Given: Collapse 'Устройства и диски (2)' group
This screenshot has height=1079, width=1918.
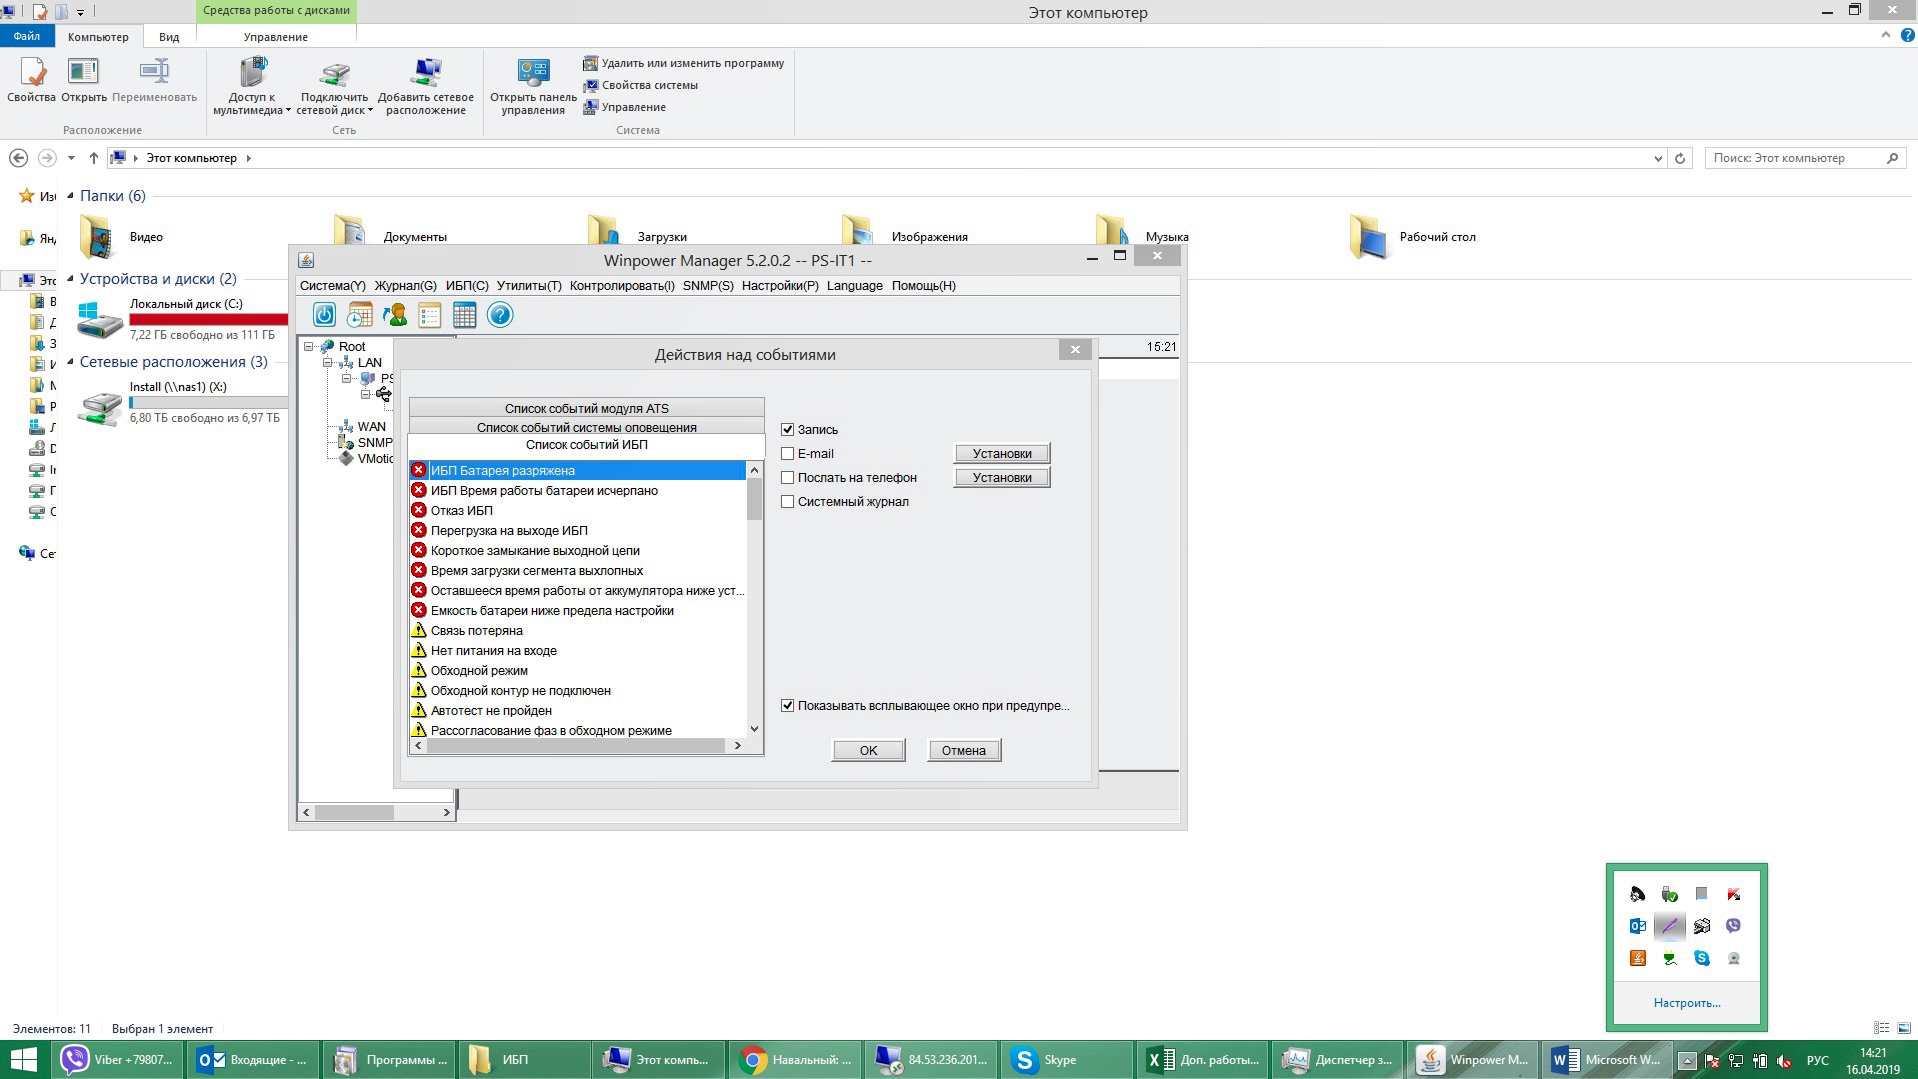Looking at the screenshot, I should pos(70,279).
